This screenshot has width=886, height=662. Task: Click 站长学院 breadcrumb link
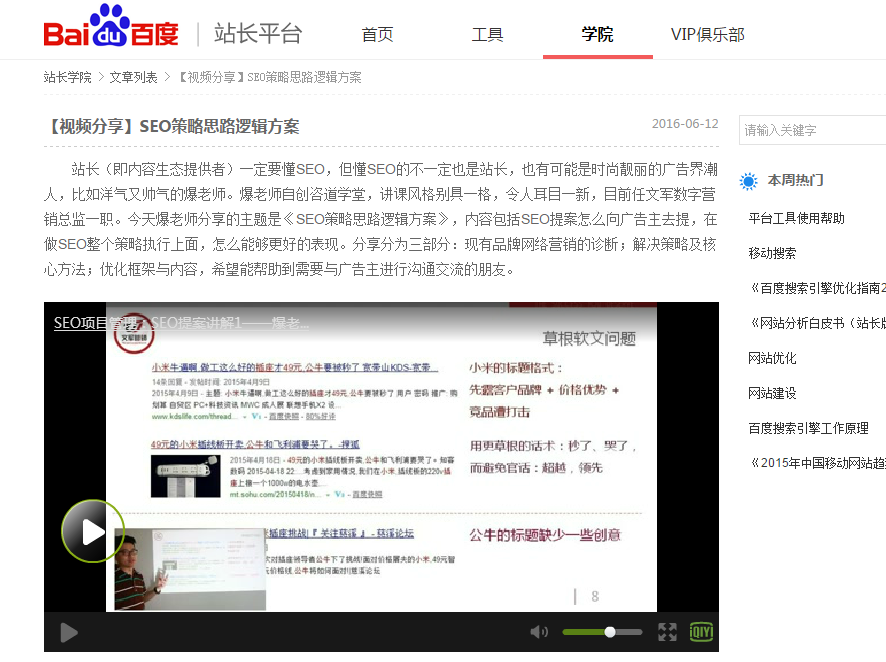(x=67, y=77)
